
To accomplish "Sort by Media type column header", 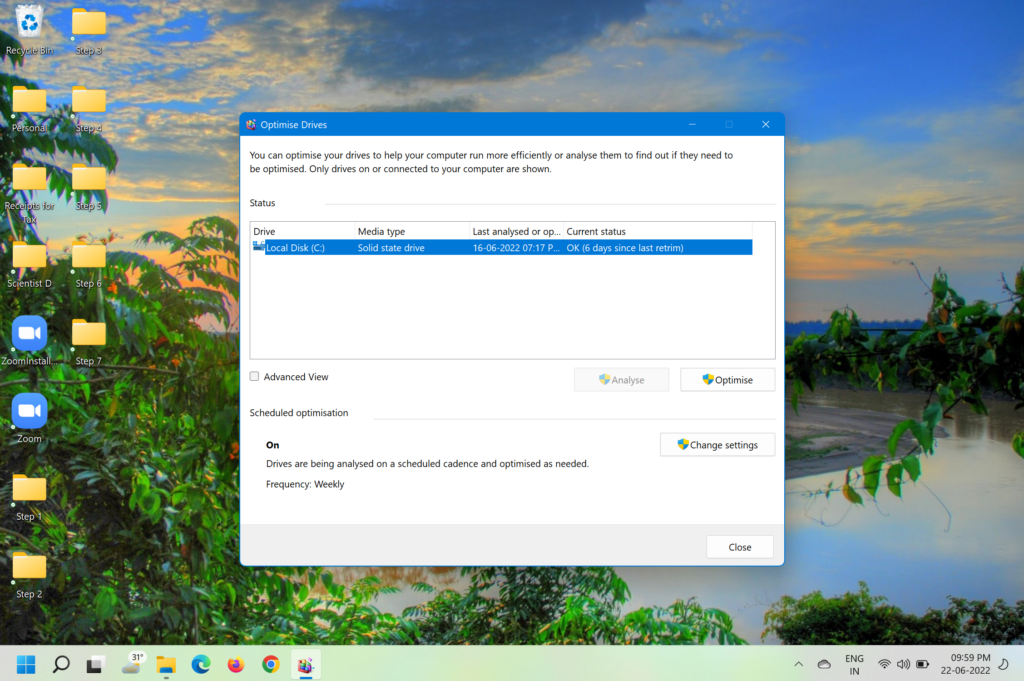I will (412, 231).
